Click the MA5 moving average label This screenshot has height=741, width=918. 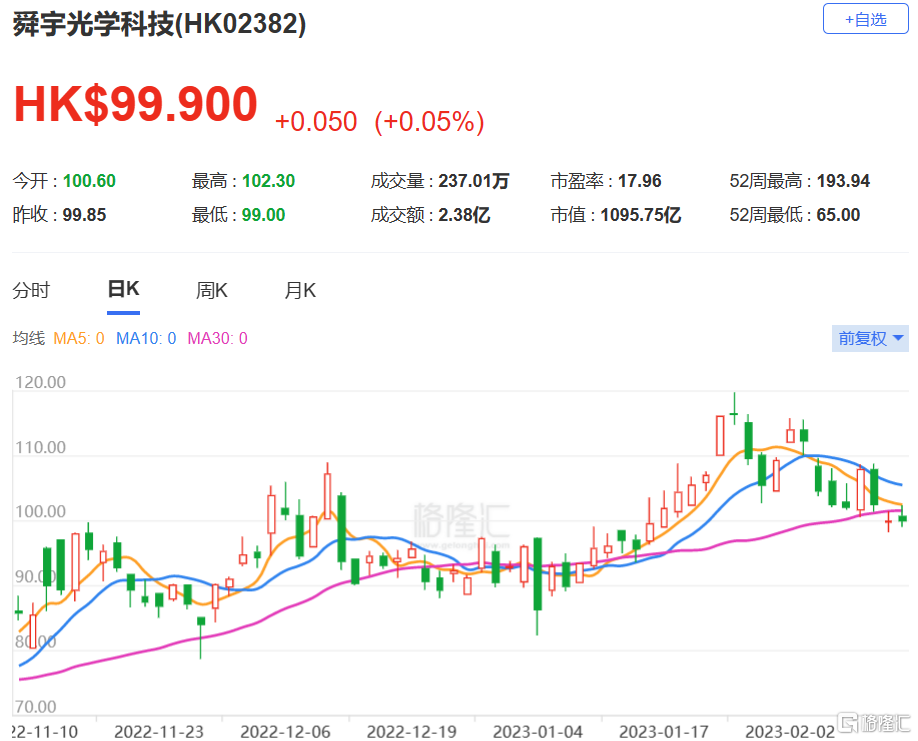78,338
